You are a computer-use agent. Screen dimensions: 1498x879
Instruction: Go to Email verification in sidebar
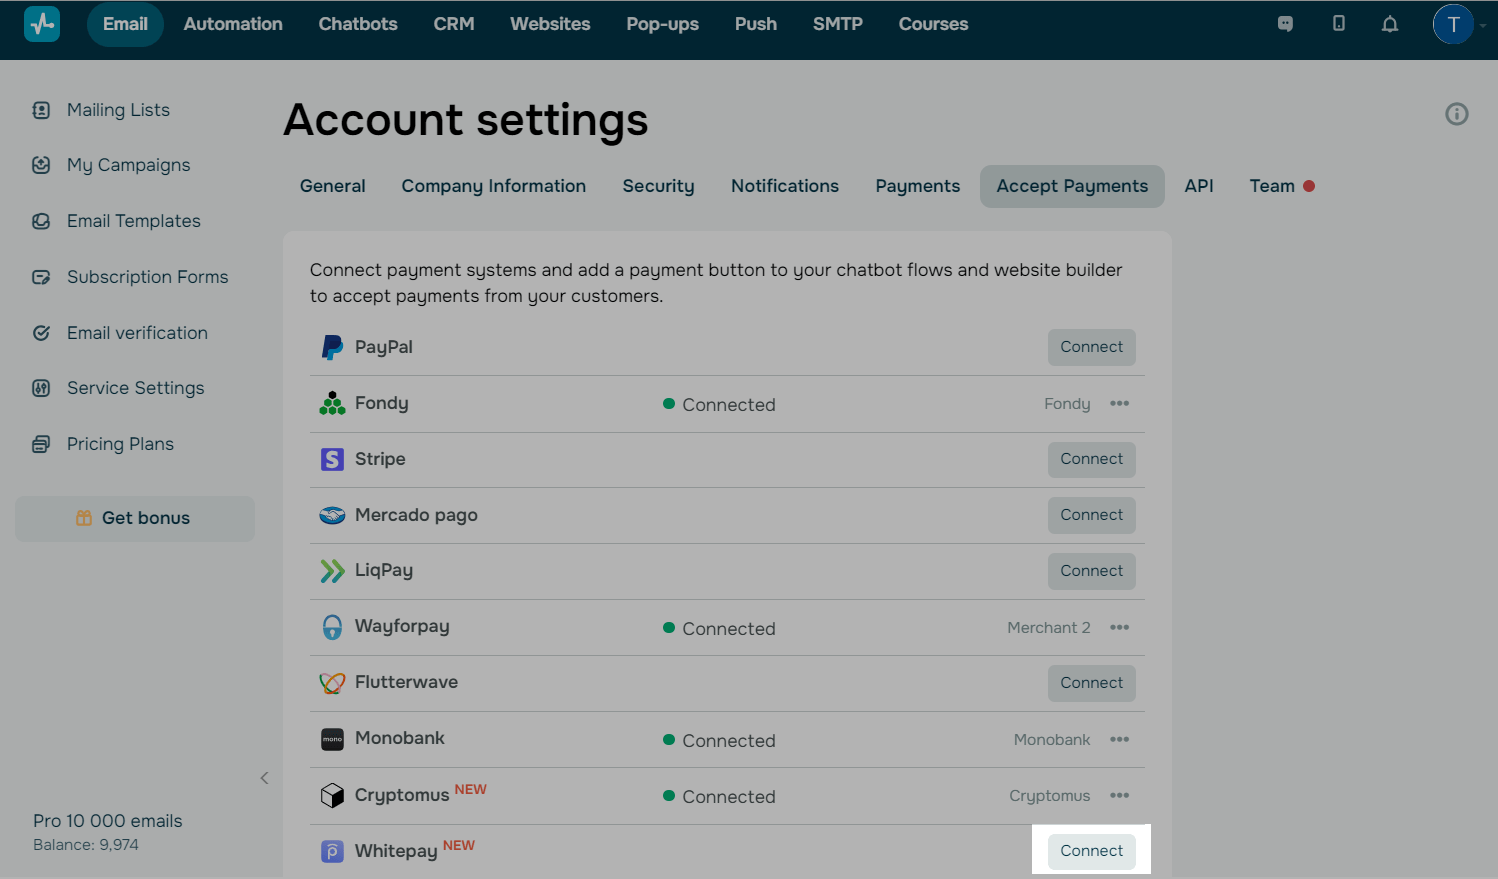click(x=137, y=333)
